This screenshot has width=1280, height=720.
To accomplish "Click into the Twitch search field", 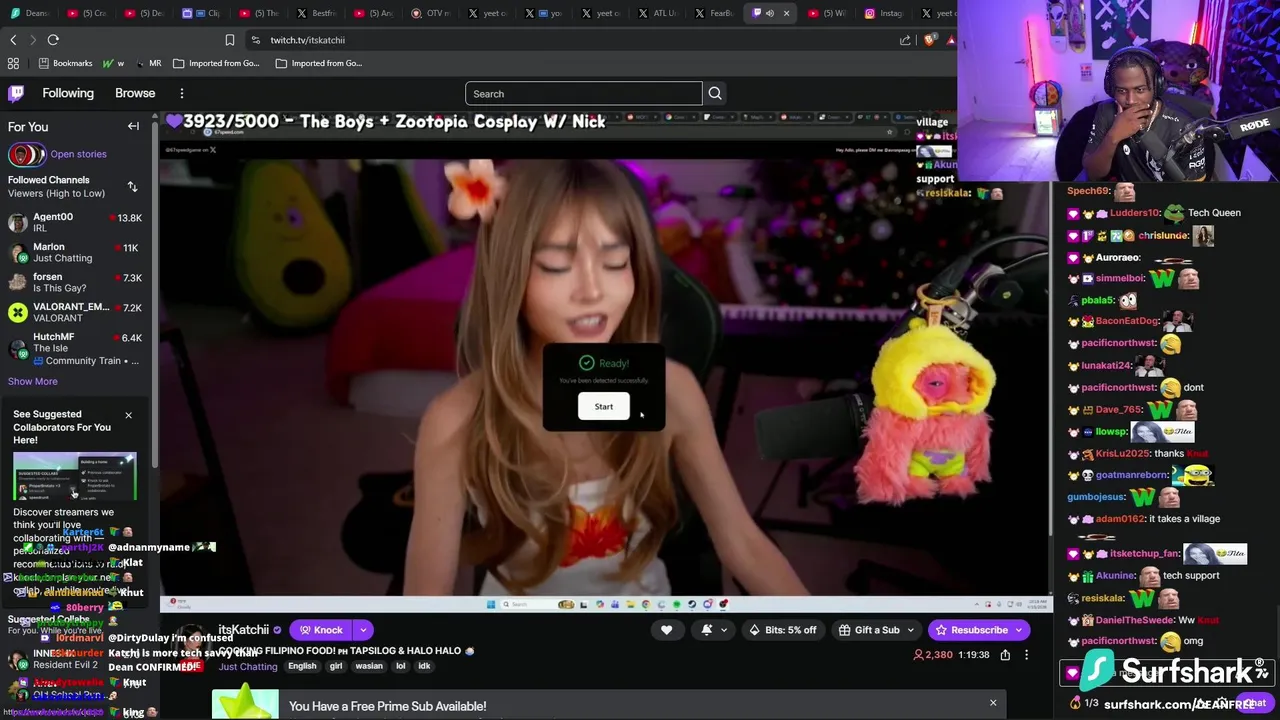I will [584, 94].
